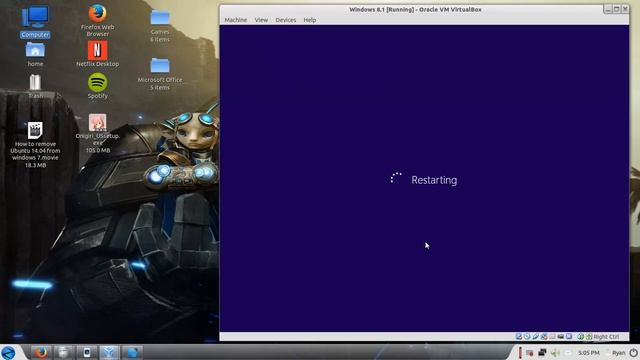Select the Onigiri_USsetup.exe file icon
The height and width of the screenshot is (360, 640).
click(x=98, y=133)
